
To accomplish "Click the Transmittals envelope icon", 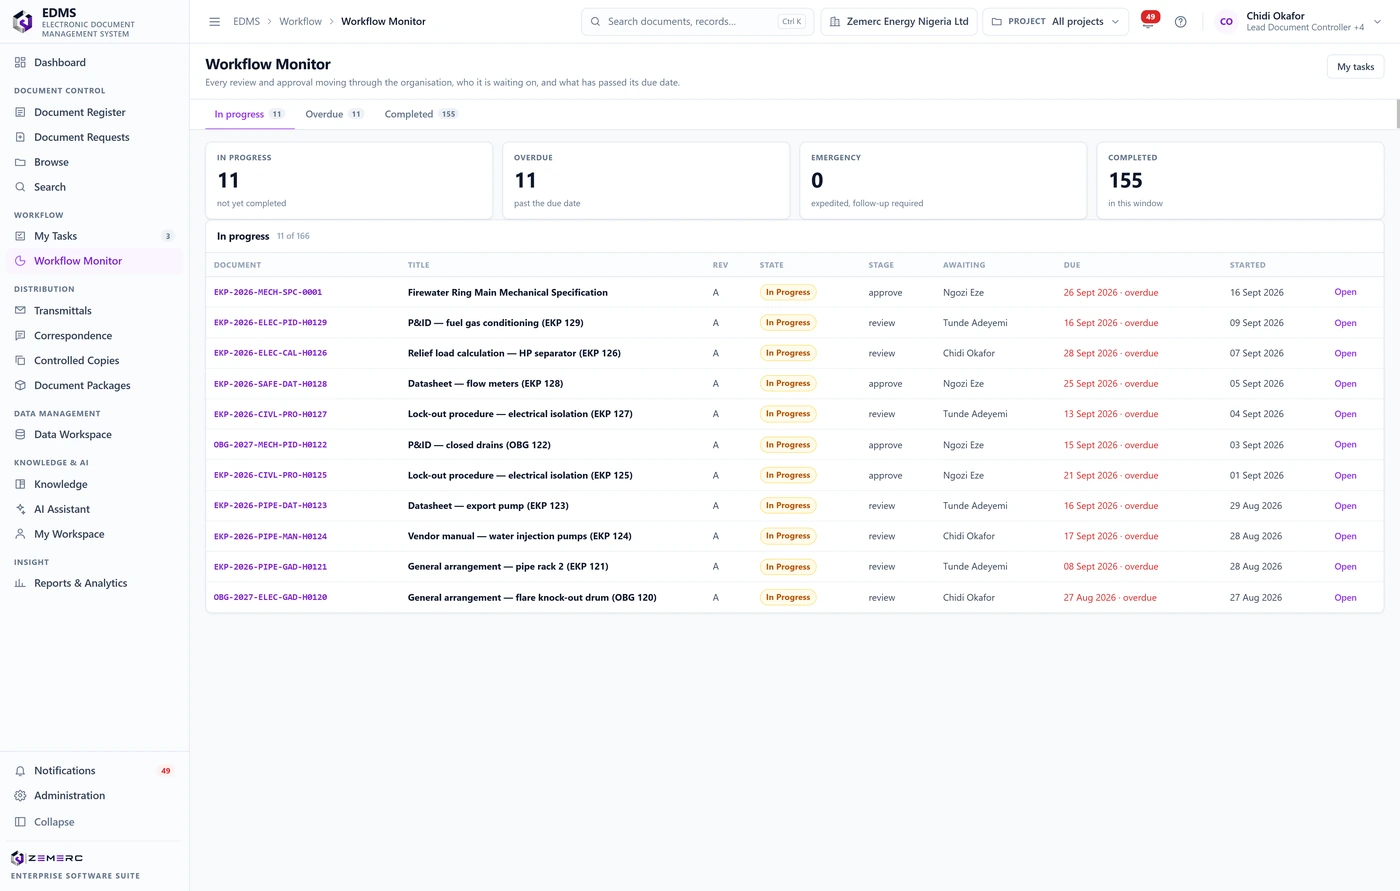I will (20, 311).
